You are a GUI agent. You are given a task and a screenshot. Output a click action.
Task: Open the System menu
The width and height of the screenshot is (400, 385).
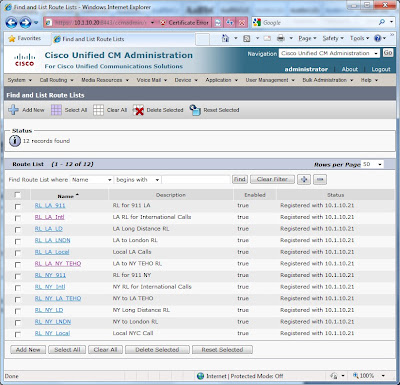click(x=20, y=80)
